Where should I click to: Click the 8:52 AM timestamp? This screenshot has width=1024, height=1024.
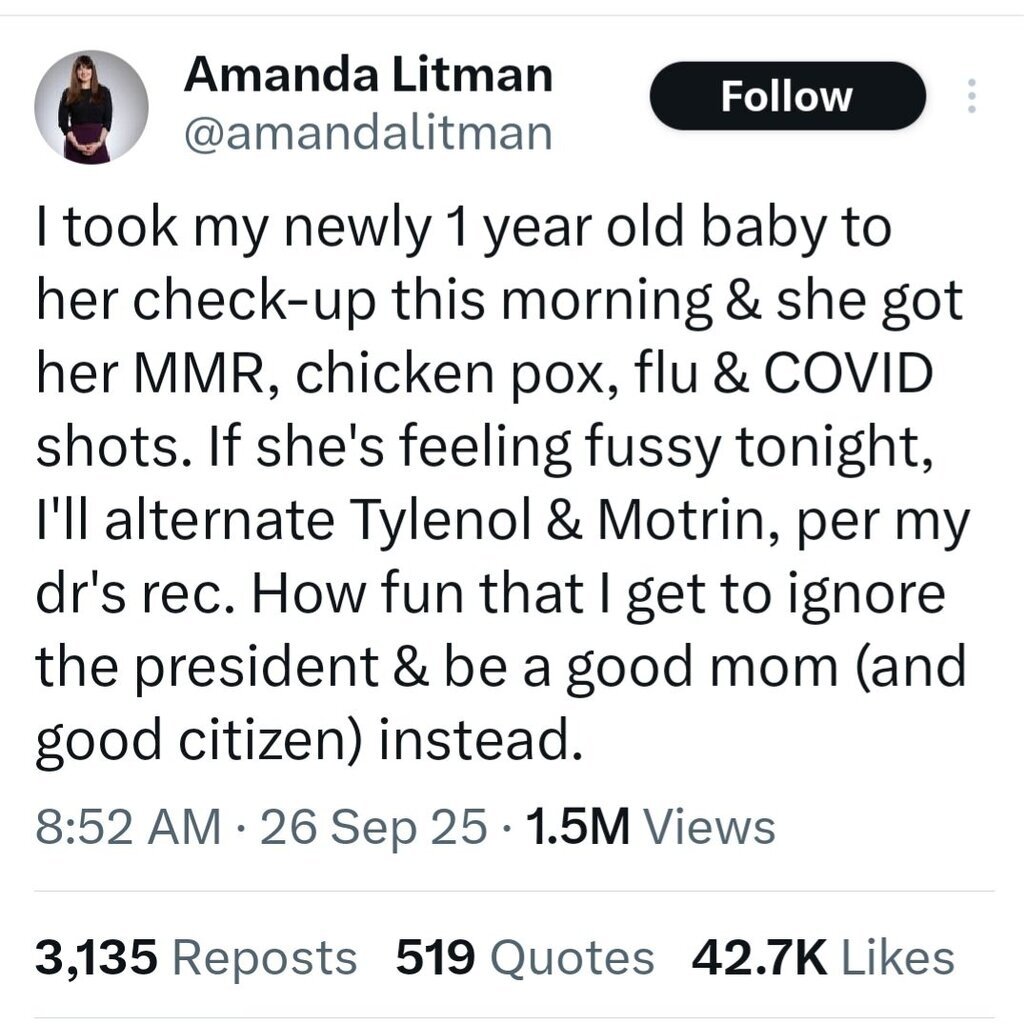128,827
